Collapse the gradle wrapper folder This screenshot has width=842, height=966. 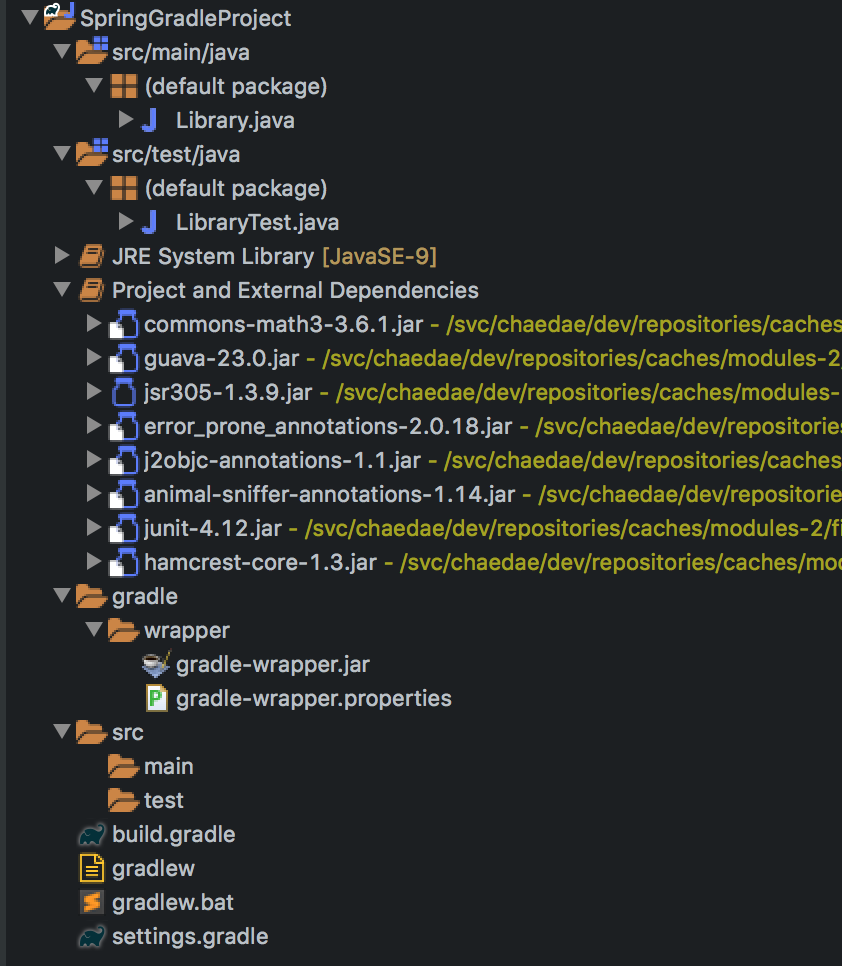pyautogui.click(x=94, y=630)
